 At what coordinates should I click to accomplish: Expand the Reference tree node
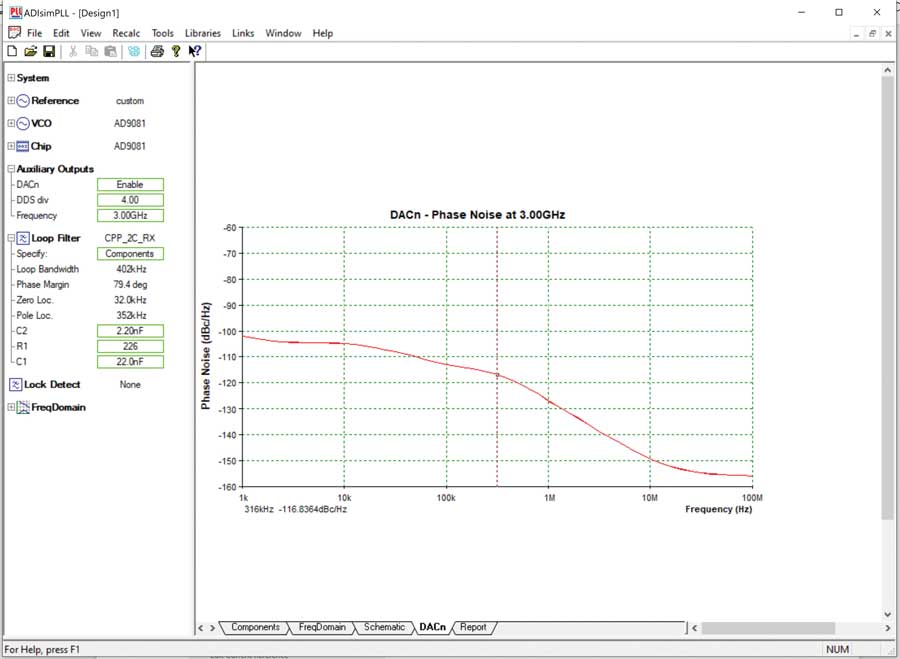(x=11, y=100)
